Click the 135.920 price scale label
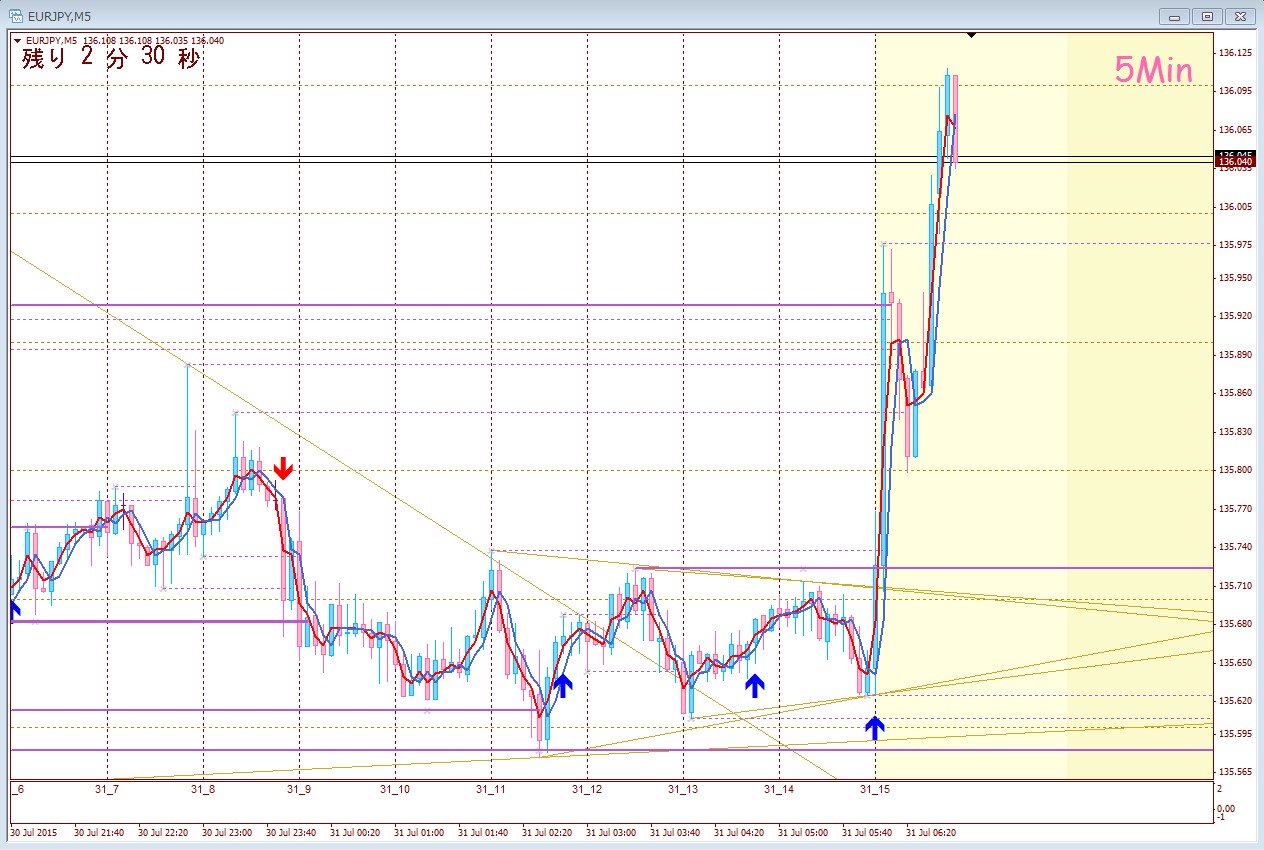Viewport: 1264px width, 850px height. [1236, 316]
